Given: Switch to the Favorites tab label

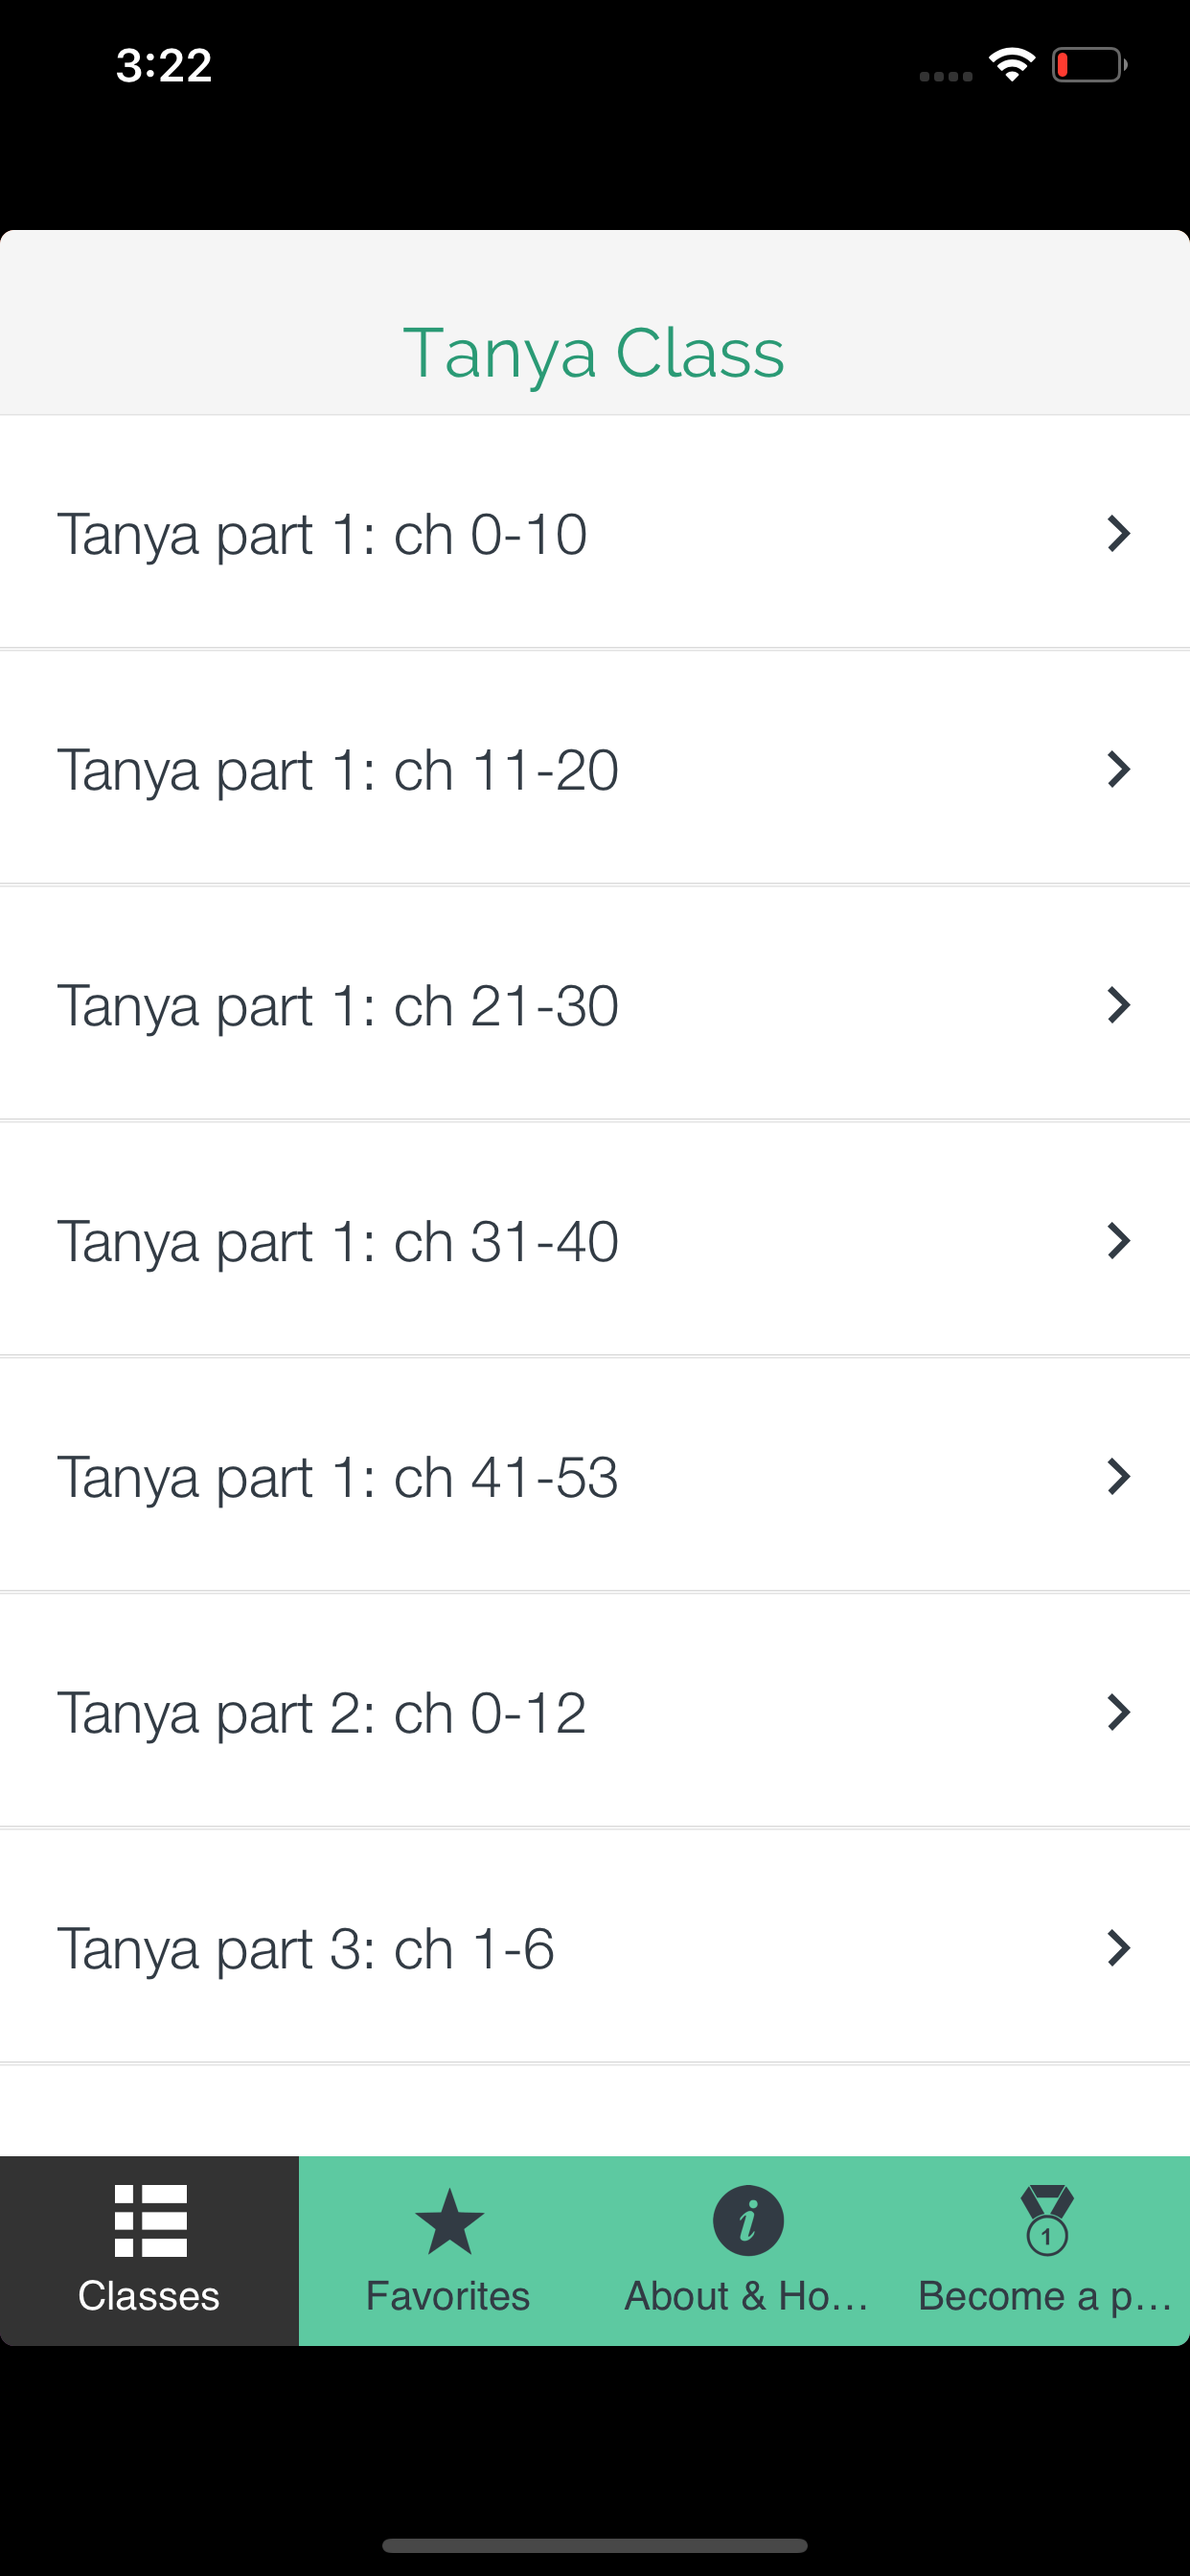Looking at the screenshot, I should click(x=448, y=2296).
